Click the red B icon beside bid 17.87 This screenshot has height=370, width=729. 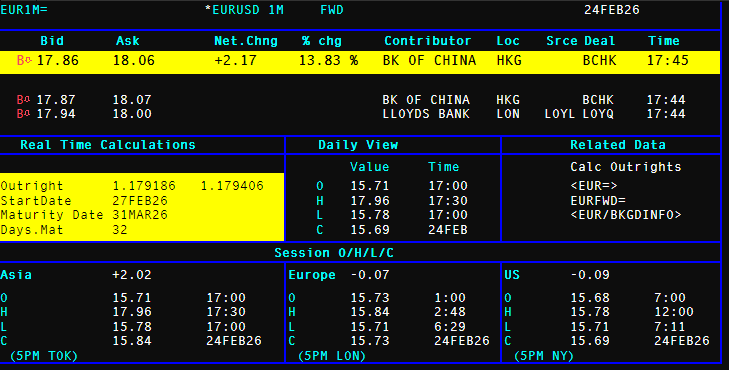[x=23, y=100]
